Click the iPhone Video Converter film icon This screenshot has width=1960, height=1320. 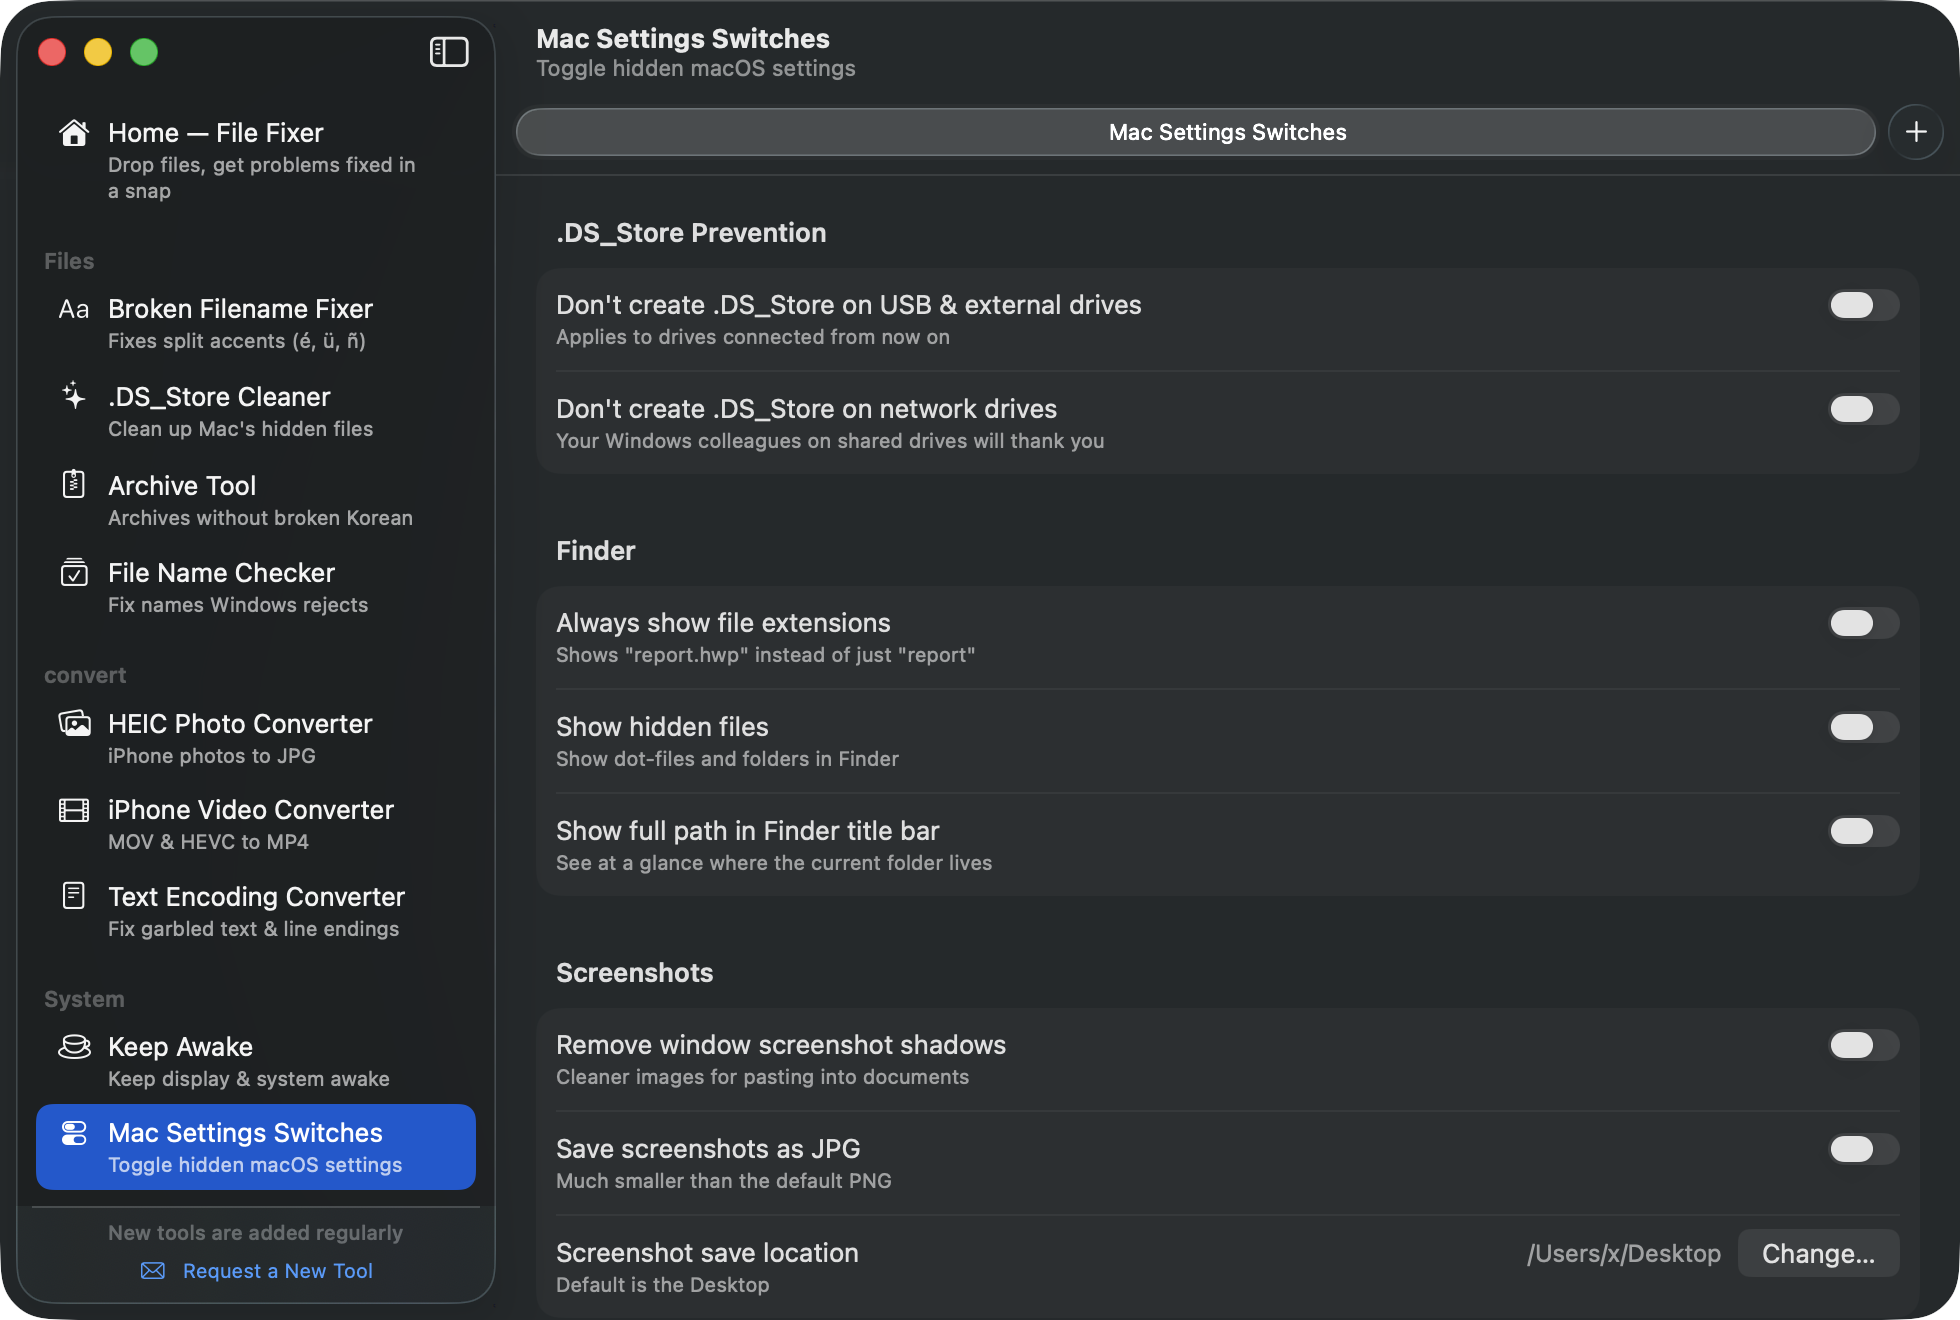74,809
